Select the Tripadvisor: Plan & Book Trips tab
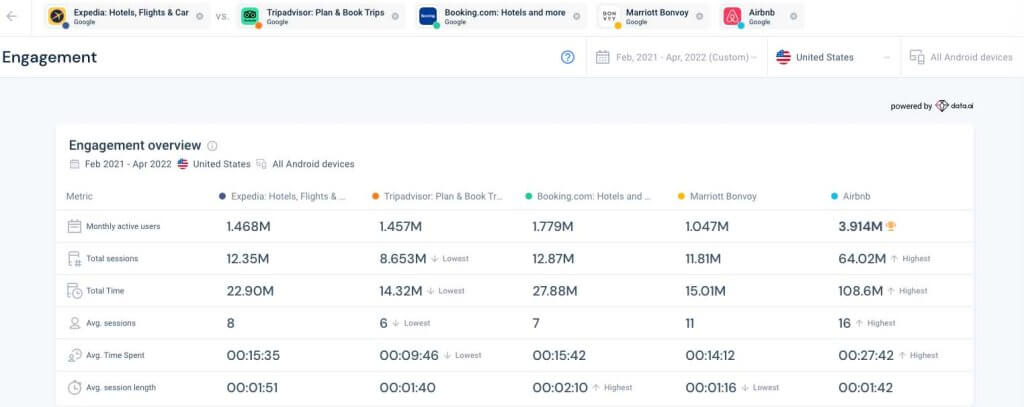The width and height of the screenshot is (1024, 407). pyautogui.click(x=325, y=12)
